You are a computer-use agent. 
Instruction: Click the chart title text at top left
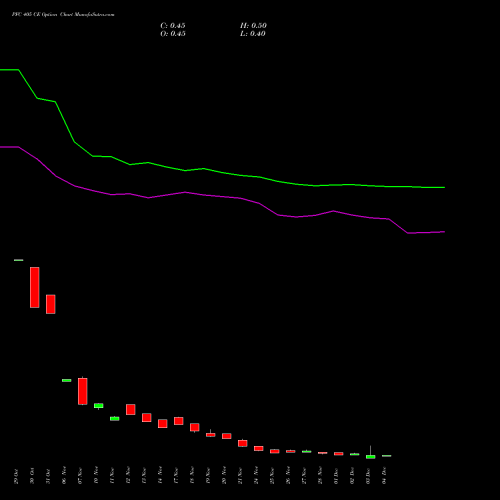(x=63, y=15)
